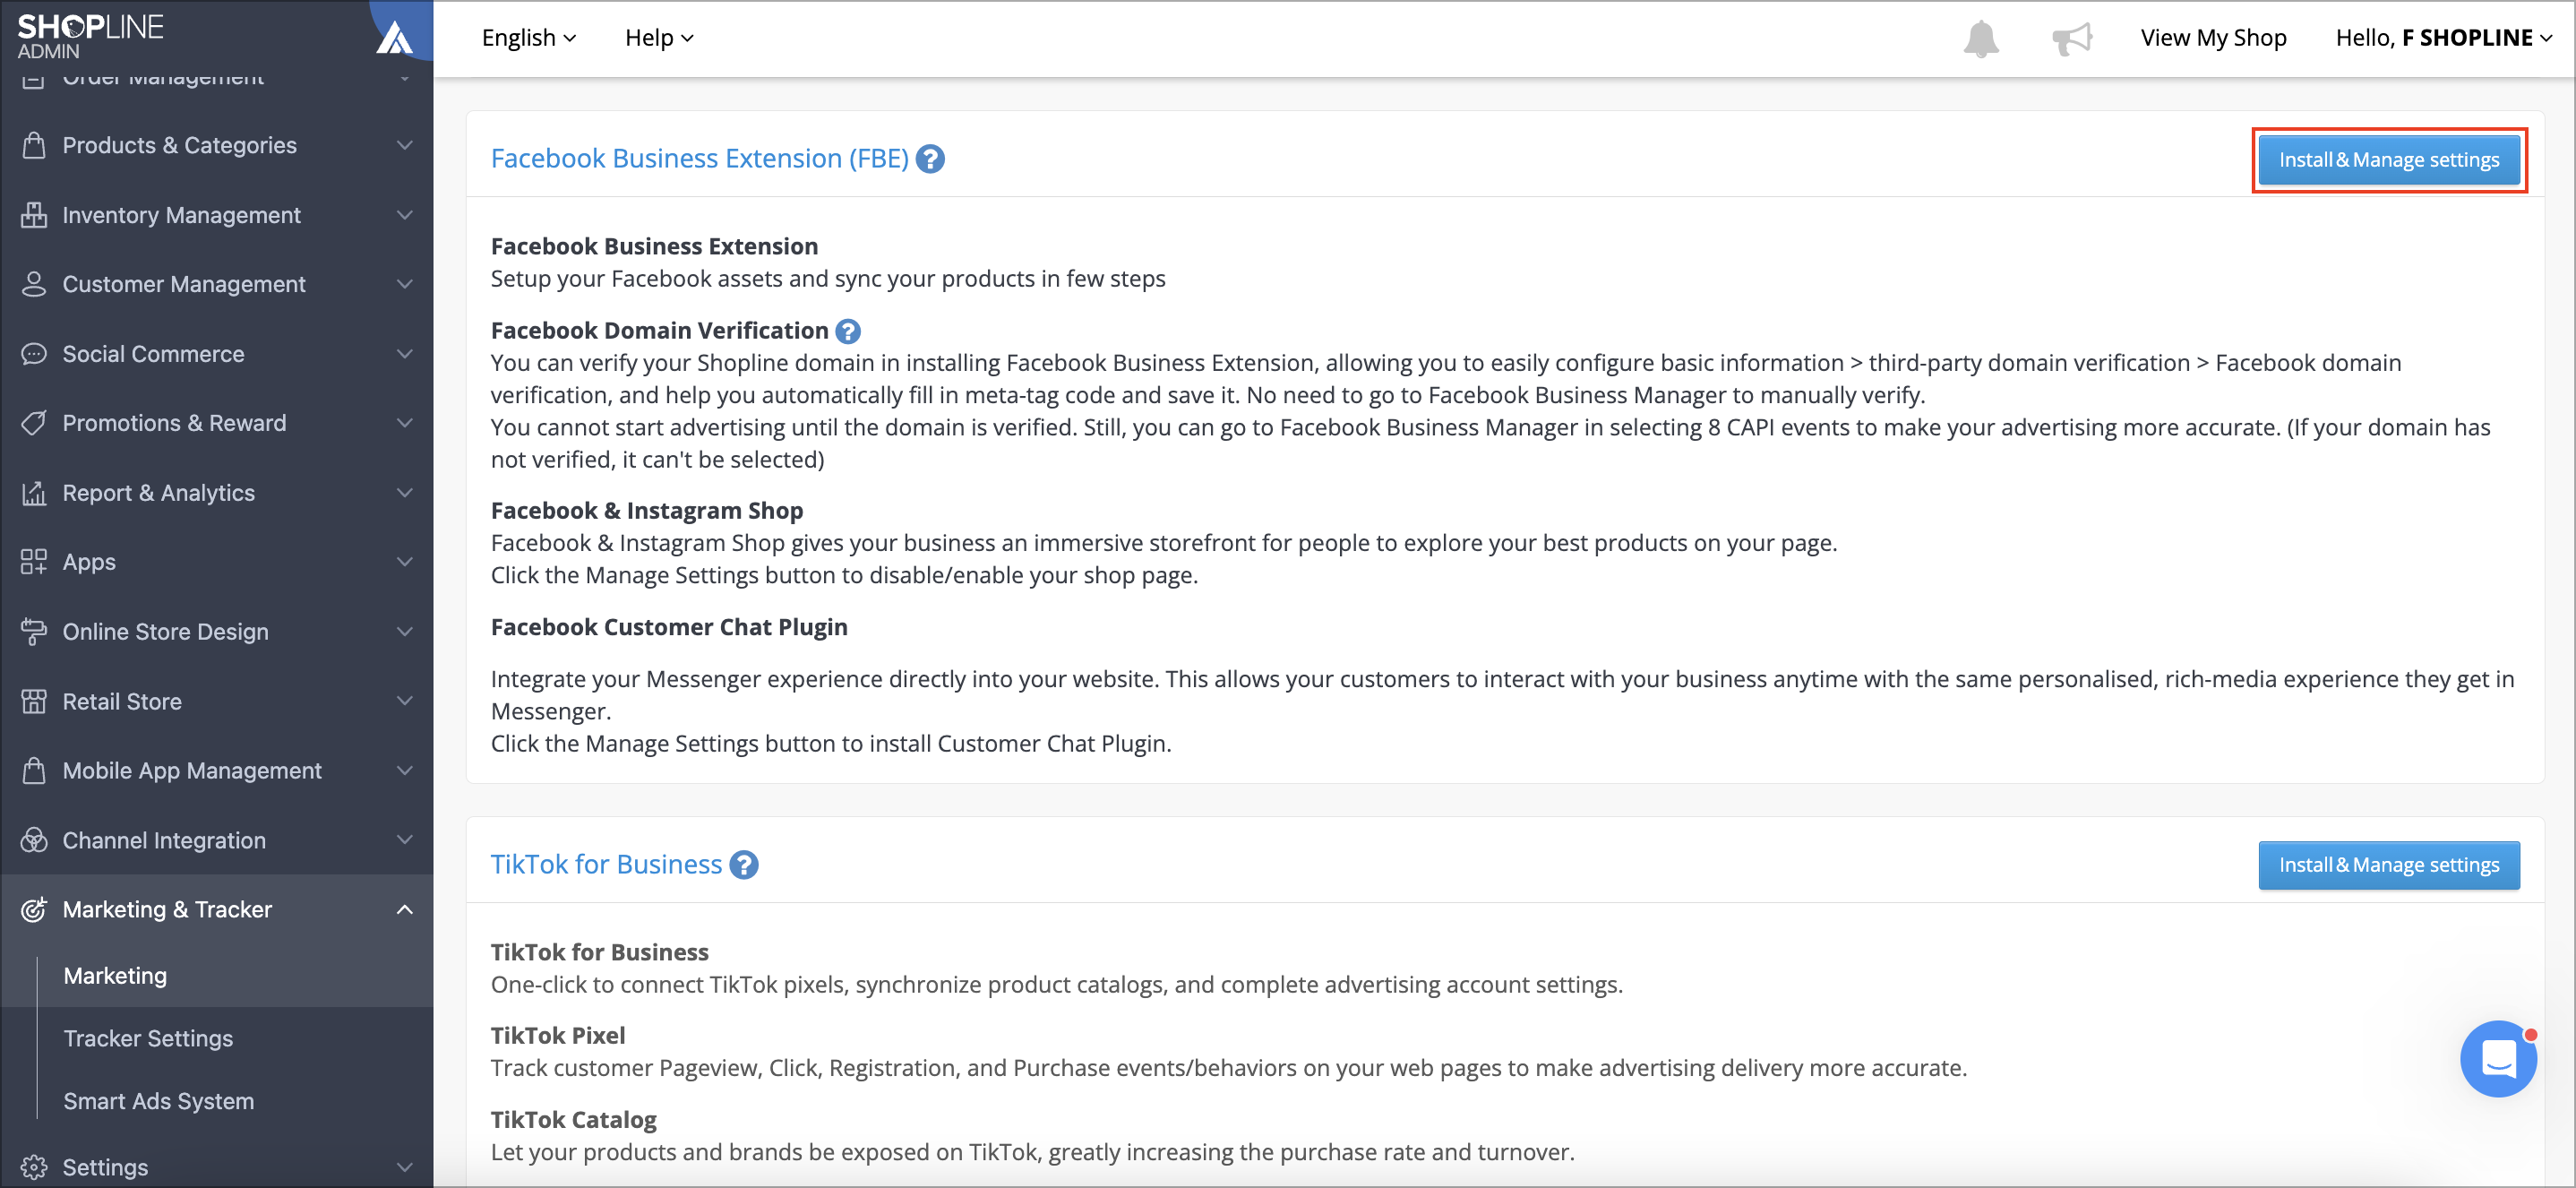Open the Hello, F SHOPLINE account menu
Image resolution: width=2576 pixels, height=1188 pixels.
coord(2444,38)
